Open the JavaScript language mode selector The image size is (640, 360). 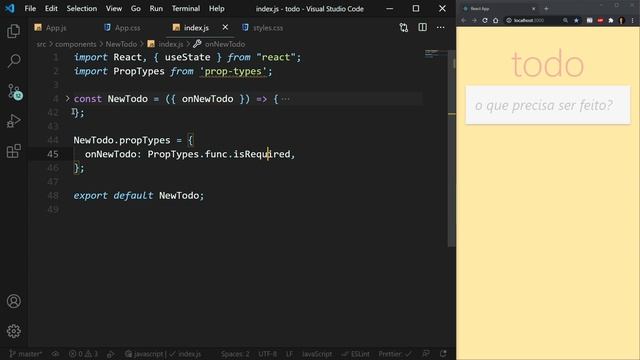point(317,354)
